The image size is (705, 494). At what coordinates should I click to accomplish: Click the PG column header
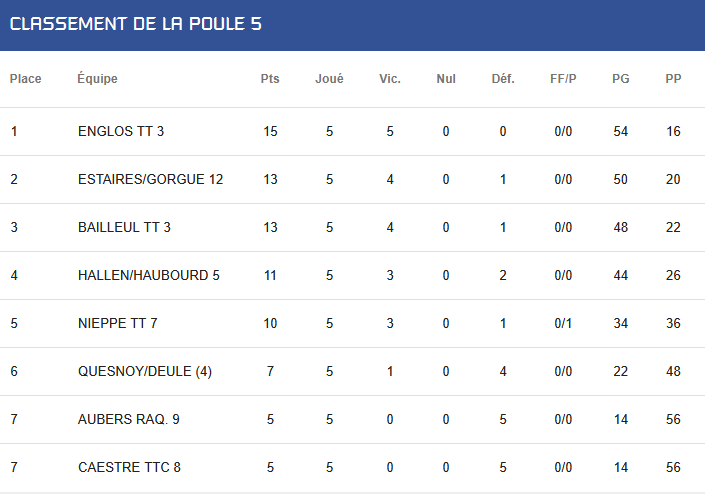click(x=620, y=79)
